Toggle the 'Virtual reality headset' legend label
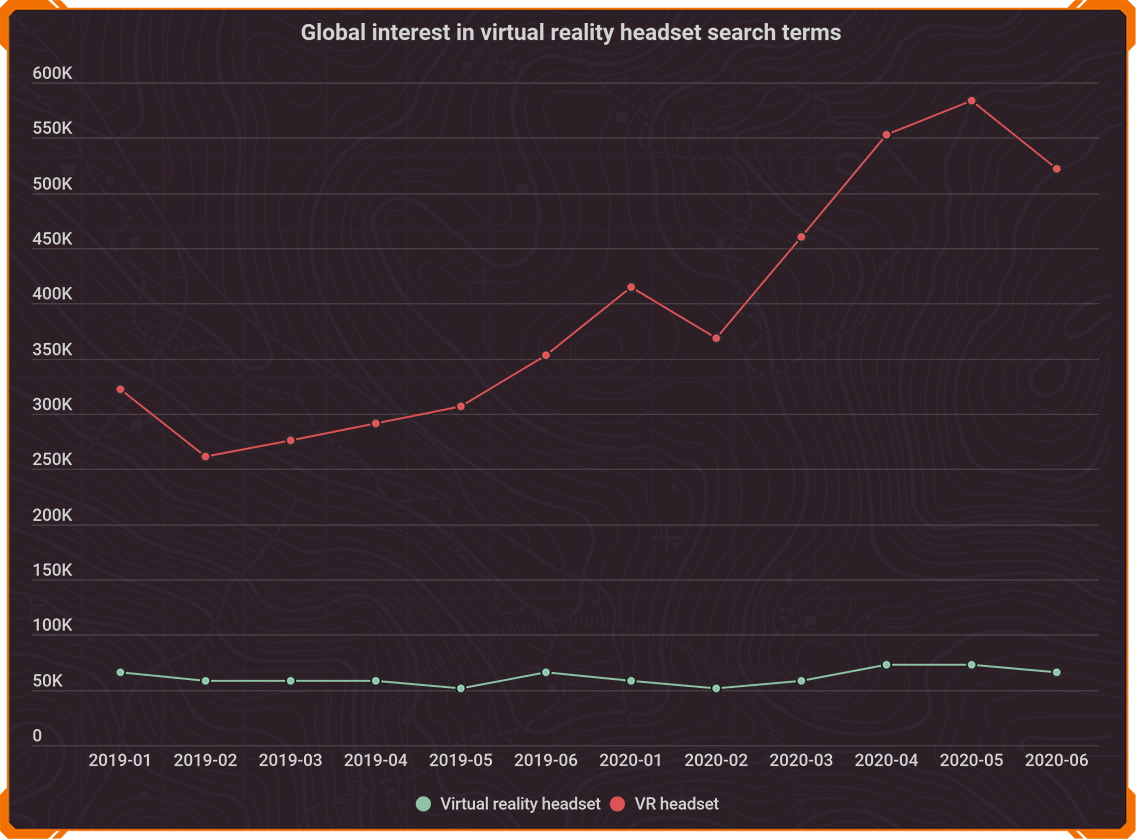 520,804
